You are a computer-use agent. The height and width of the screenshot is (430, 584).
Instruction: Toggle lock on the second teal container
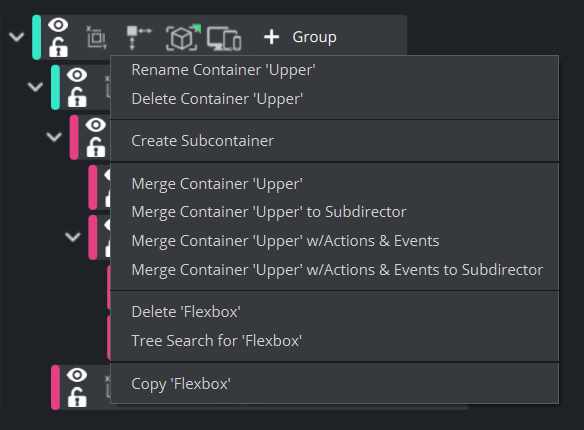coord(77,97)
